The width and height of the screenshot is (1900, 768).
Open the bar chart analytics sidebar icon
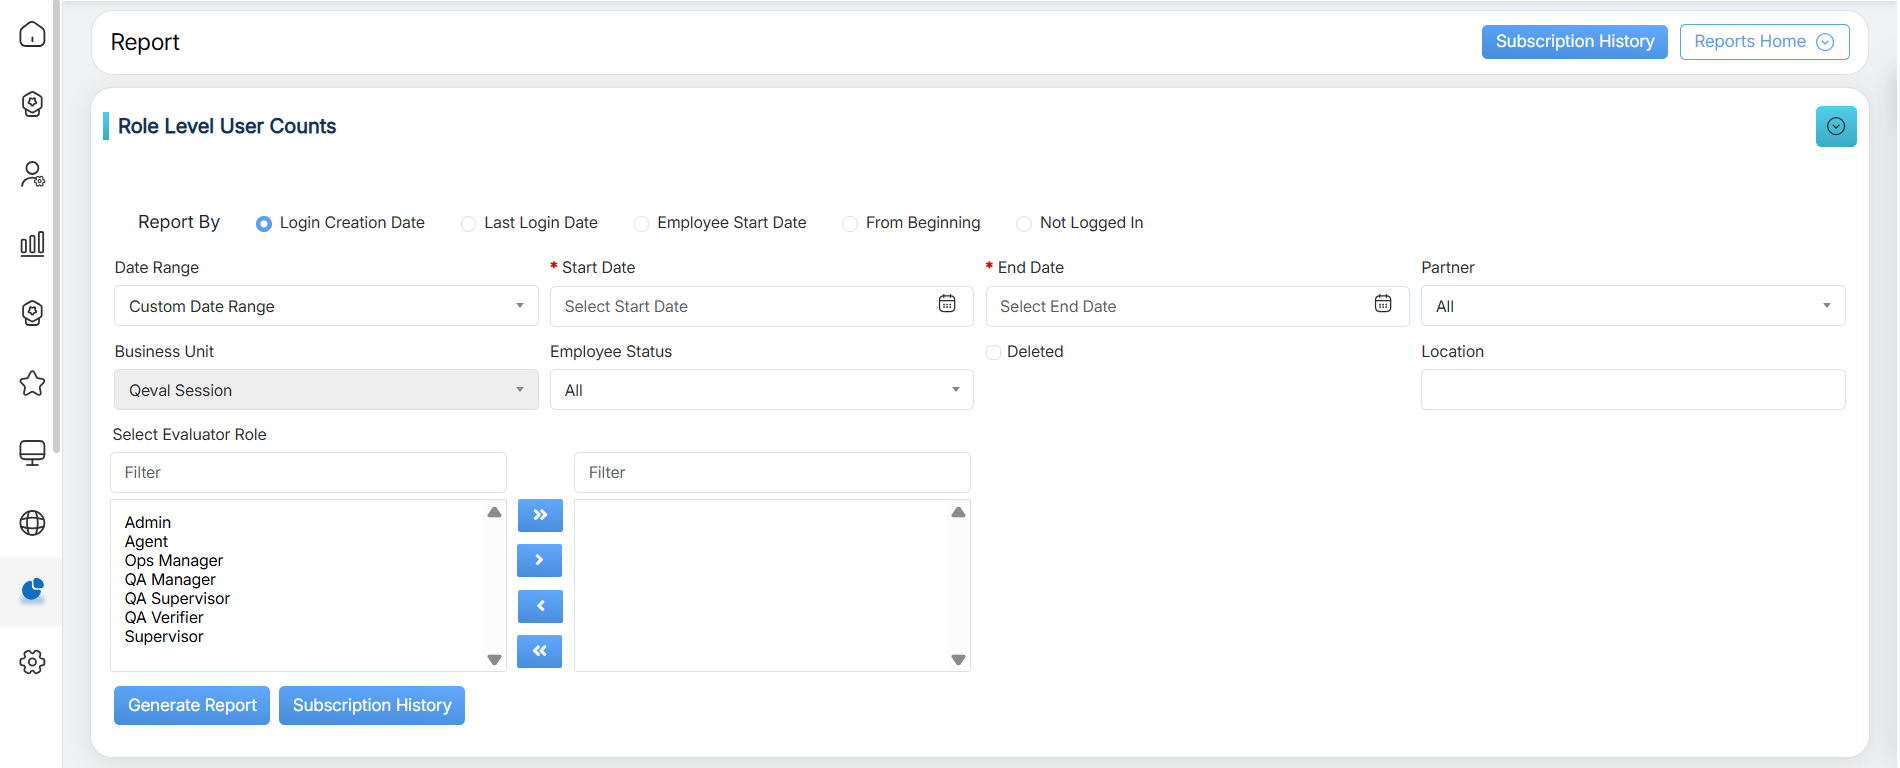(32, 244)
